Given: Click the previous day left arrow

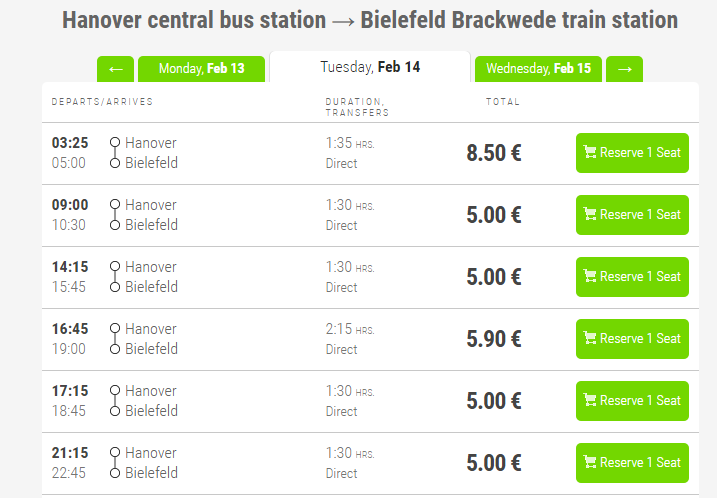Looking at the screenshot, I should point(115,69).
